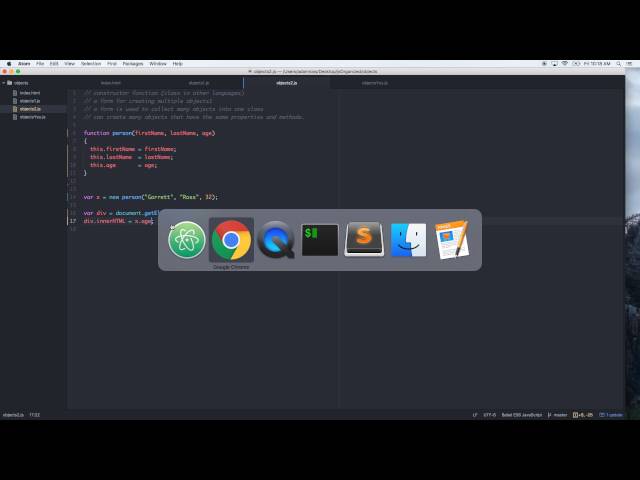Choose QuickTime Player in the app switcher
Image resolution: width=640 pixels, height=480 pixels.
[276, 240]
